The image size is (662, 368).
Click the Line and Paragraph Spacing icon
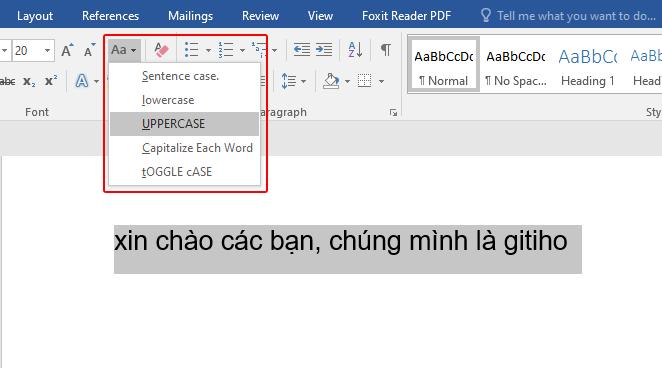pos(289,81)
